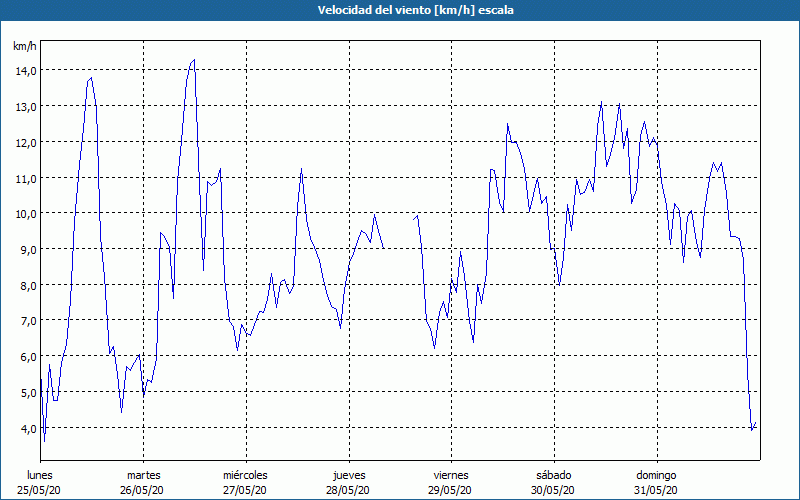
Task: Click the highest wind peak on martes
Action: (194, 60)
